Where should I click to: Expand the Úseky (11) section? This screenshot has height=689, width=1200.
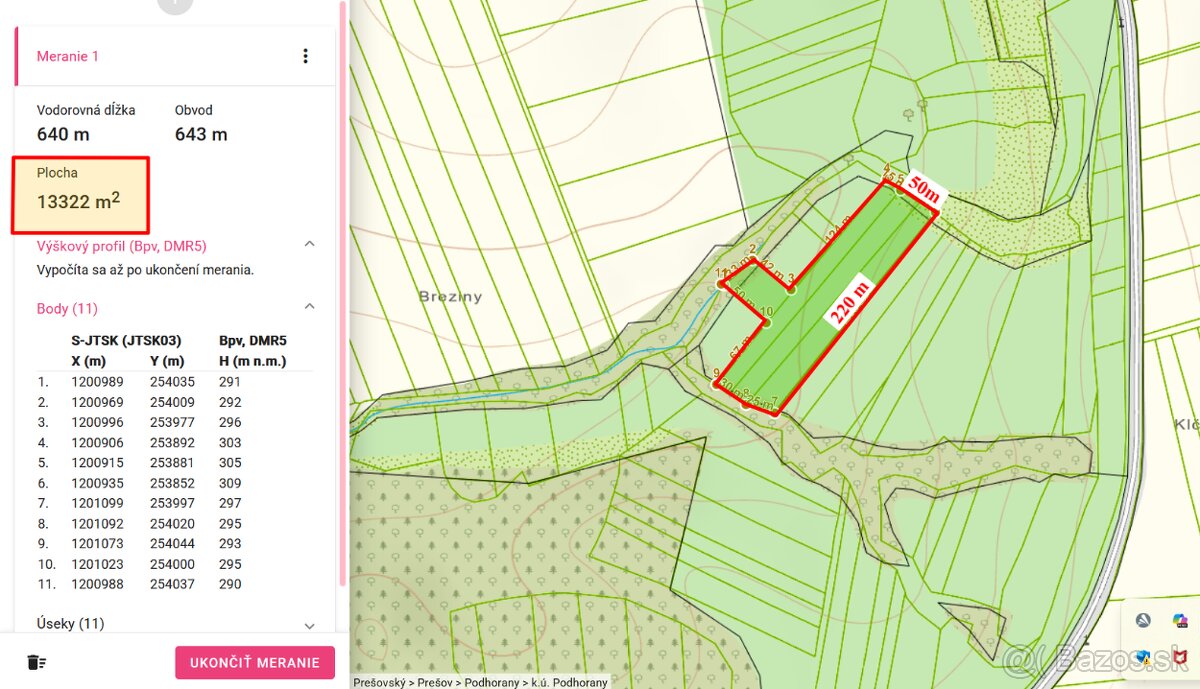pyautogui.click(x=309, y=625)
